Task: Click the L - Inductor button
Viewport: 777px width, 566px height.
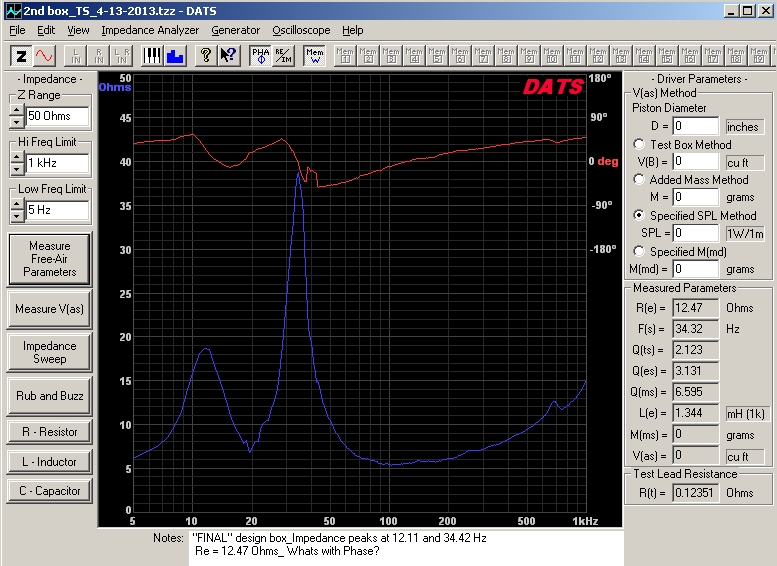Action: click(x=50, y=462)
